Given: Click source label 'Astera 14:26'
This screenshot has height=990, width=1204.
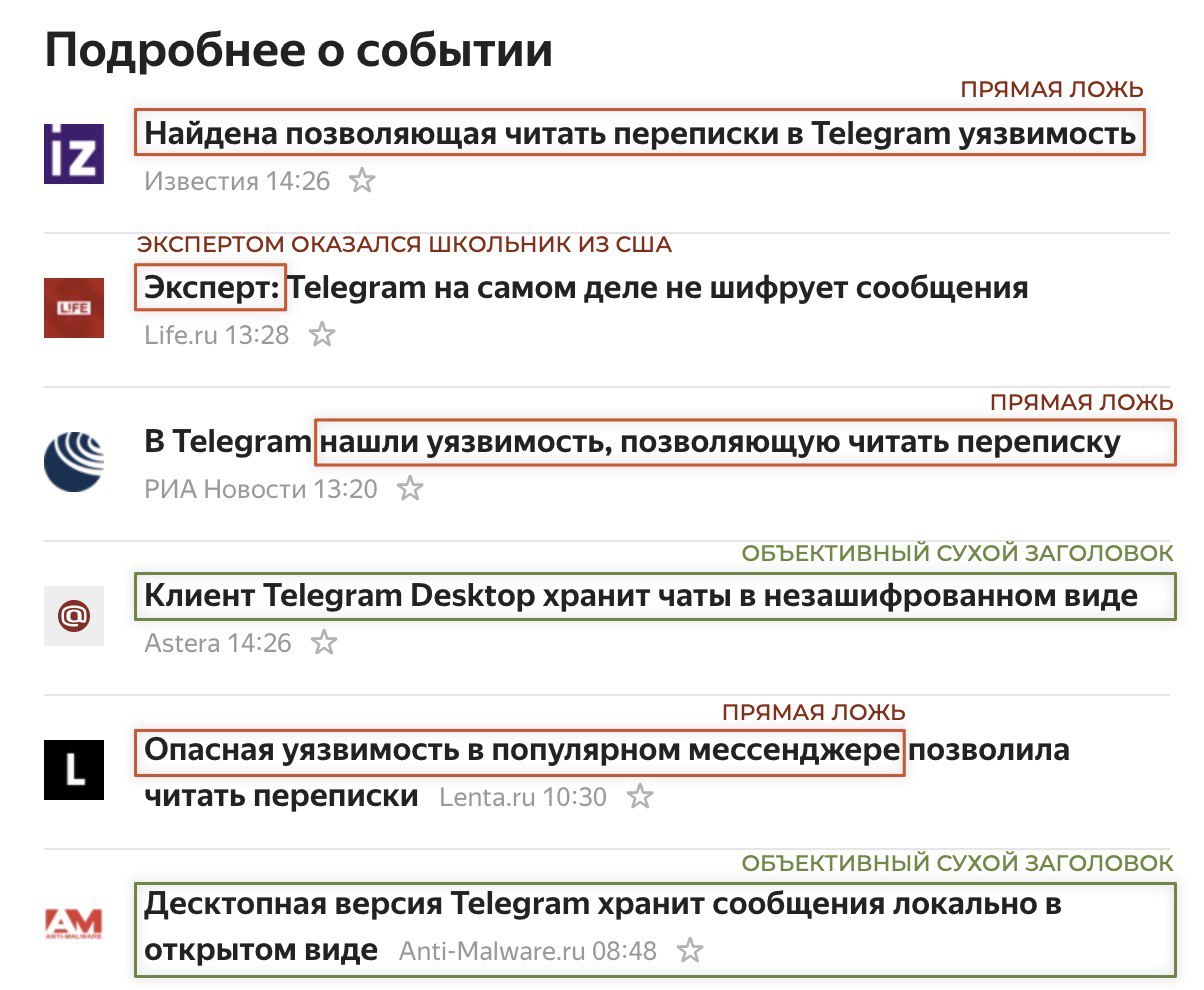Looking at the screenshot, I should coord(218,643).
